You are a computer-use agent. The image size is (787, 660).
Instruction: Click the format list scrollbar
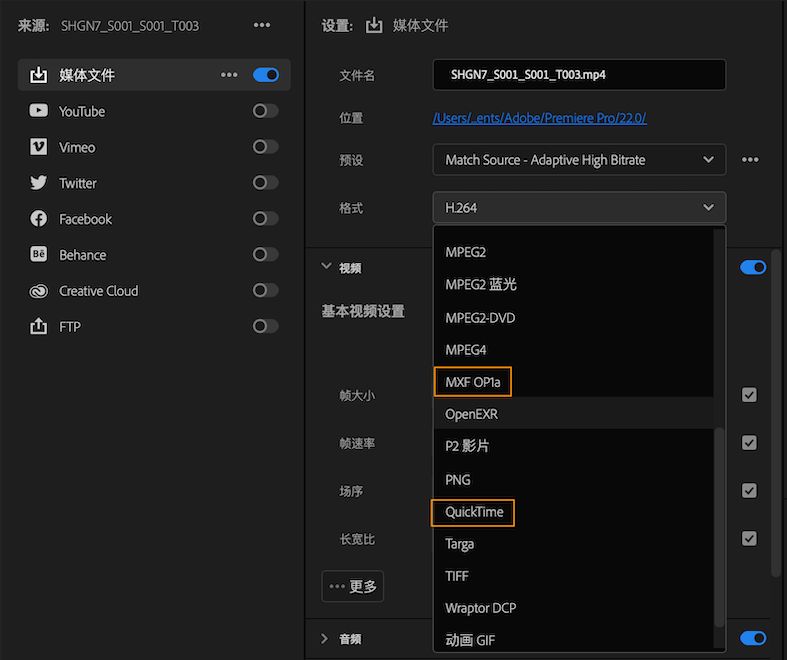pyautogui.click(x=719, y=525)
